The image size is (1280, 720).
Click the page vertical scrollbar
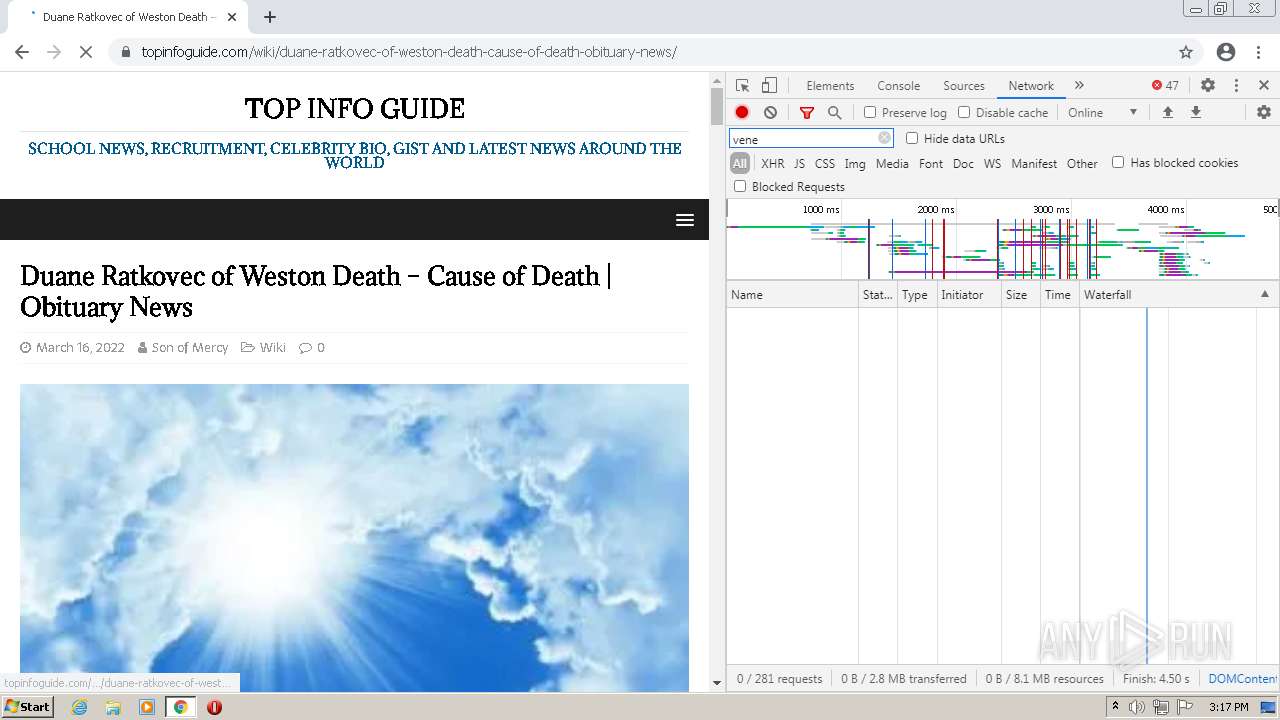[x=716, y=105]
